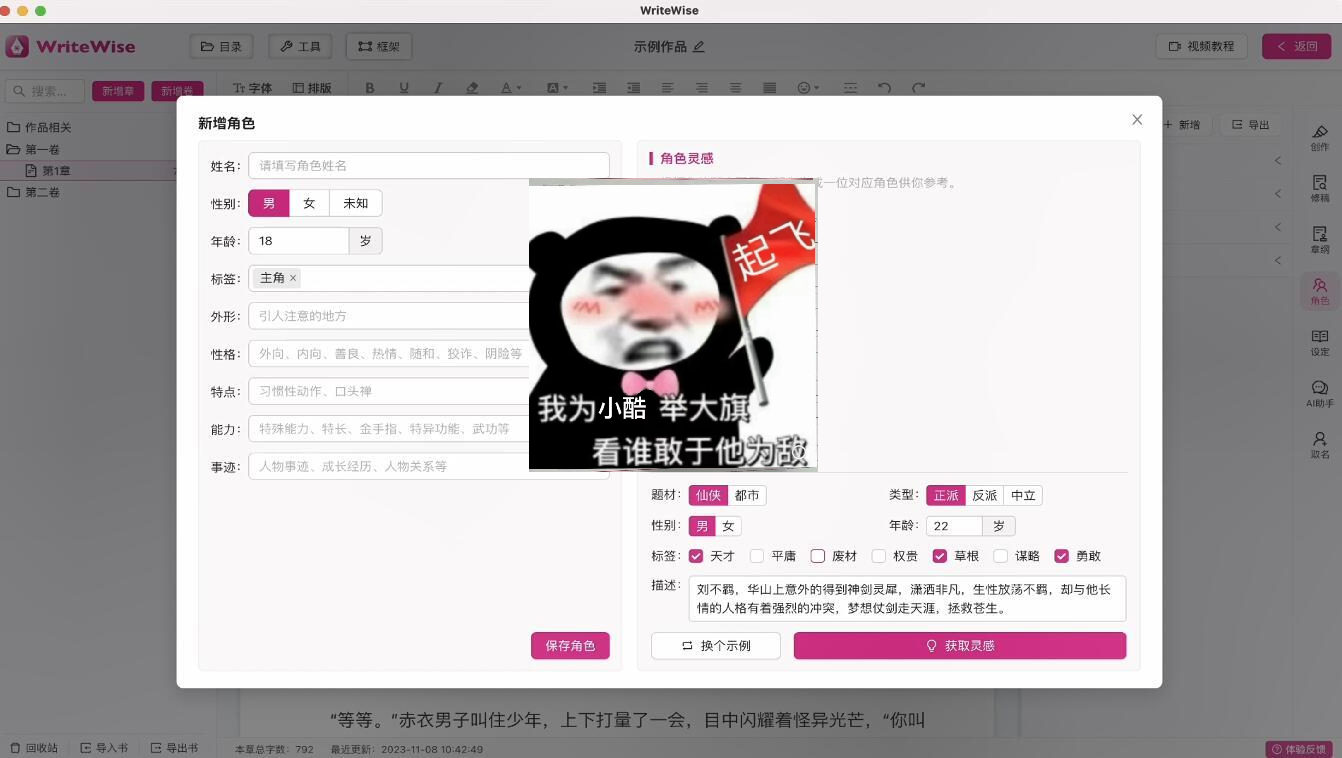Screen dimensions: 1342x758
Task: Toggle underline formatting in editor toolbar
Action: point(404,88)
